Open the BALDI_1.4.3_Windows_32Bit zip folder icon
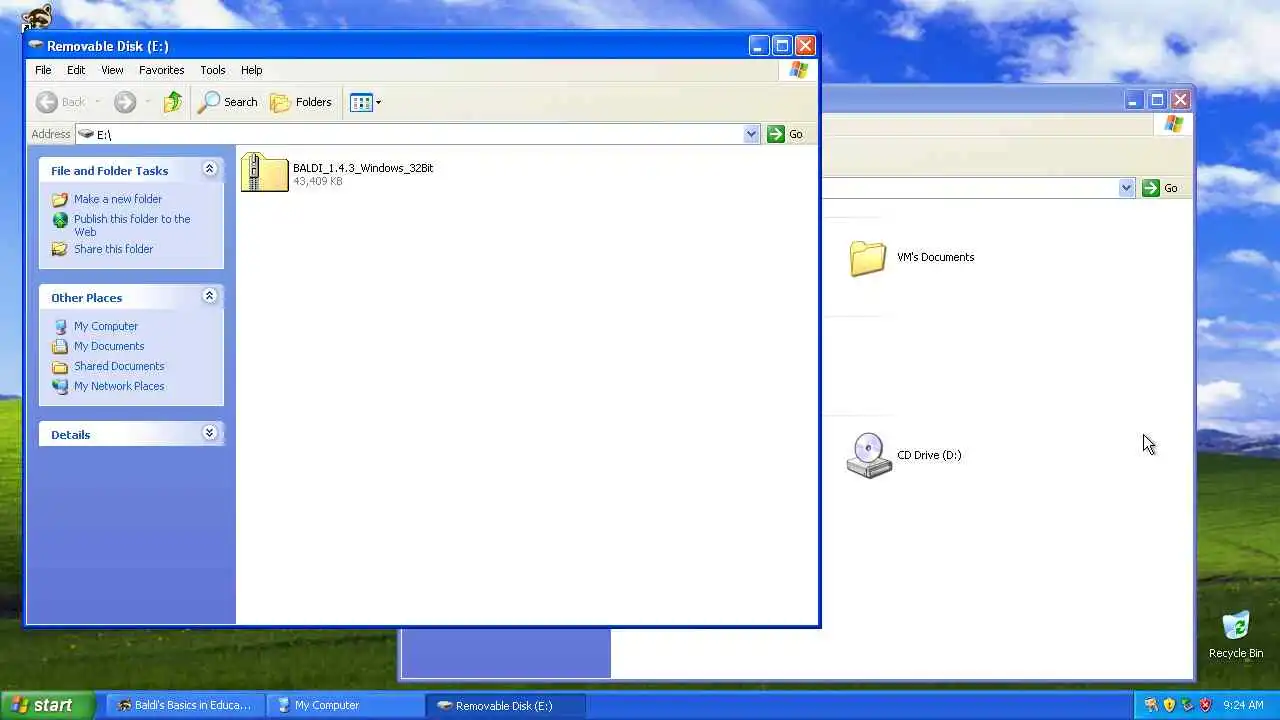Screen dimensions: 1280x720 tap(264, 172)
